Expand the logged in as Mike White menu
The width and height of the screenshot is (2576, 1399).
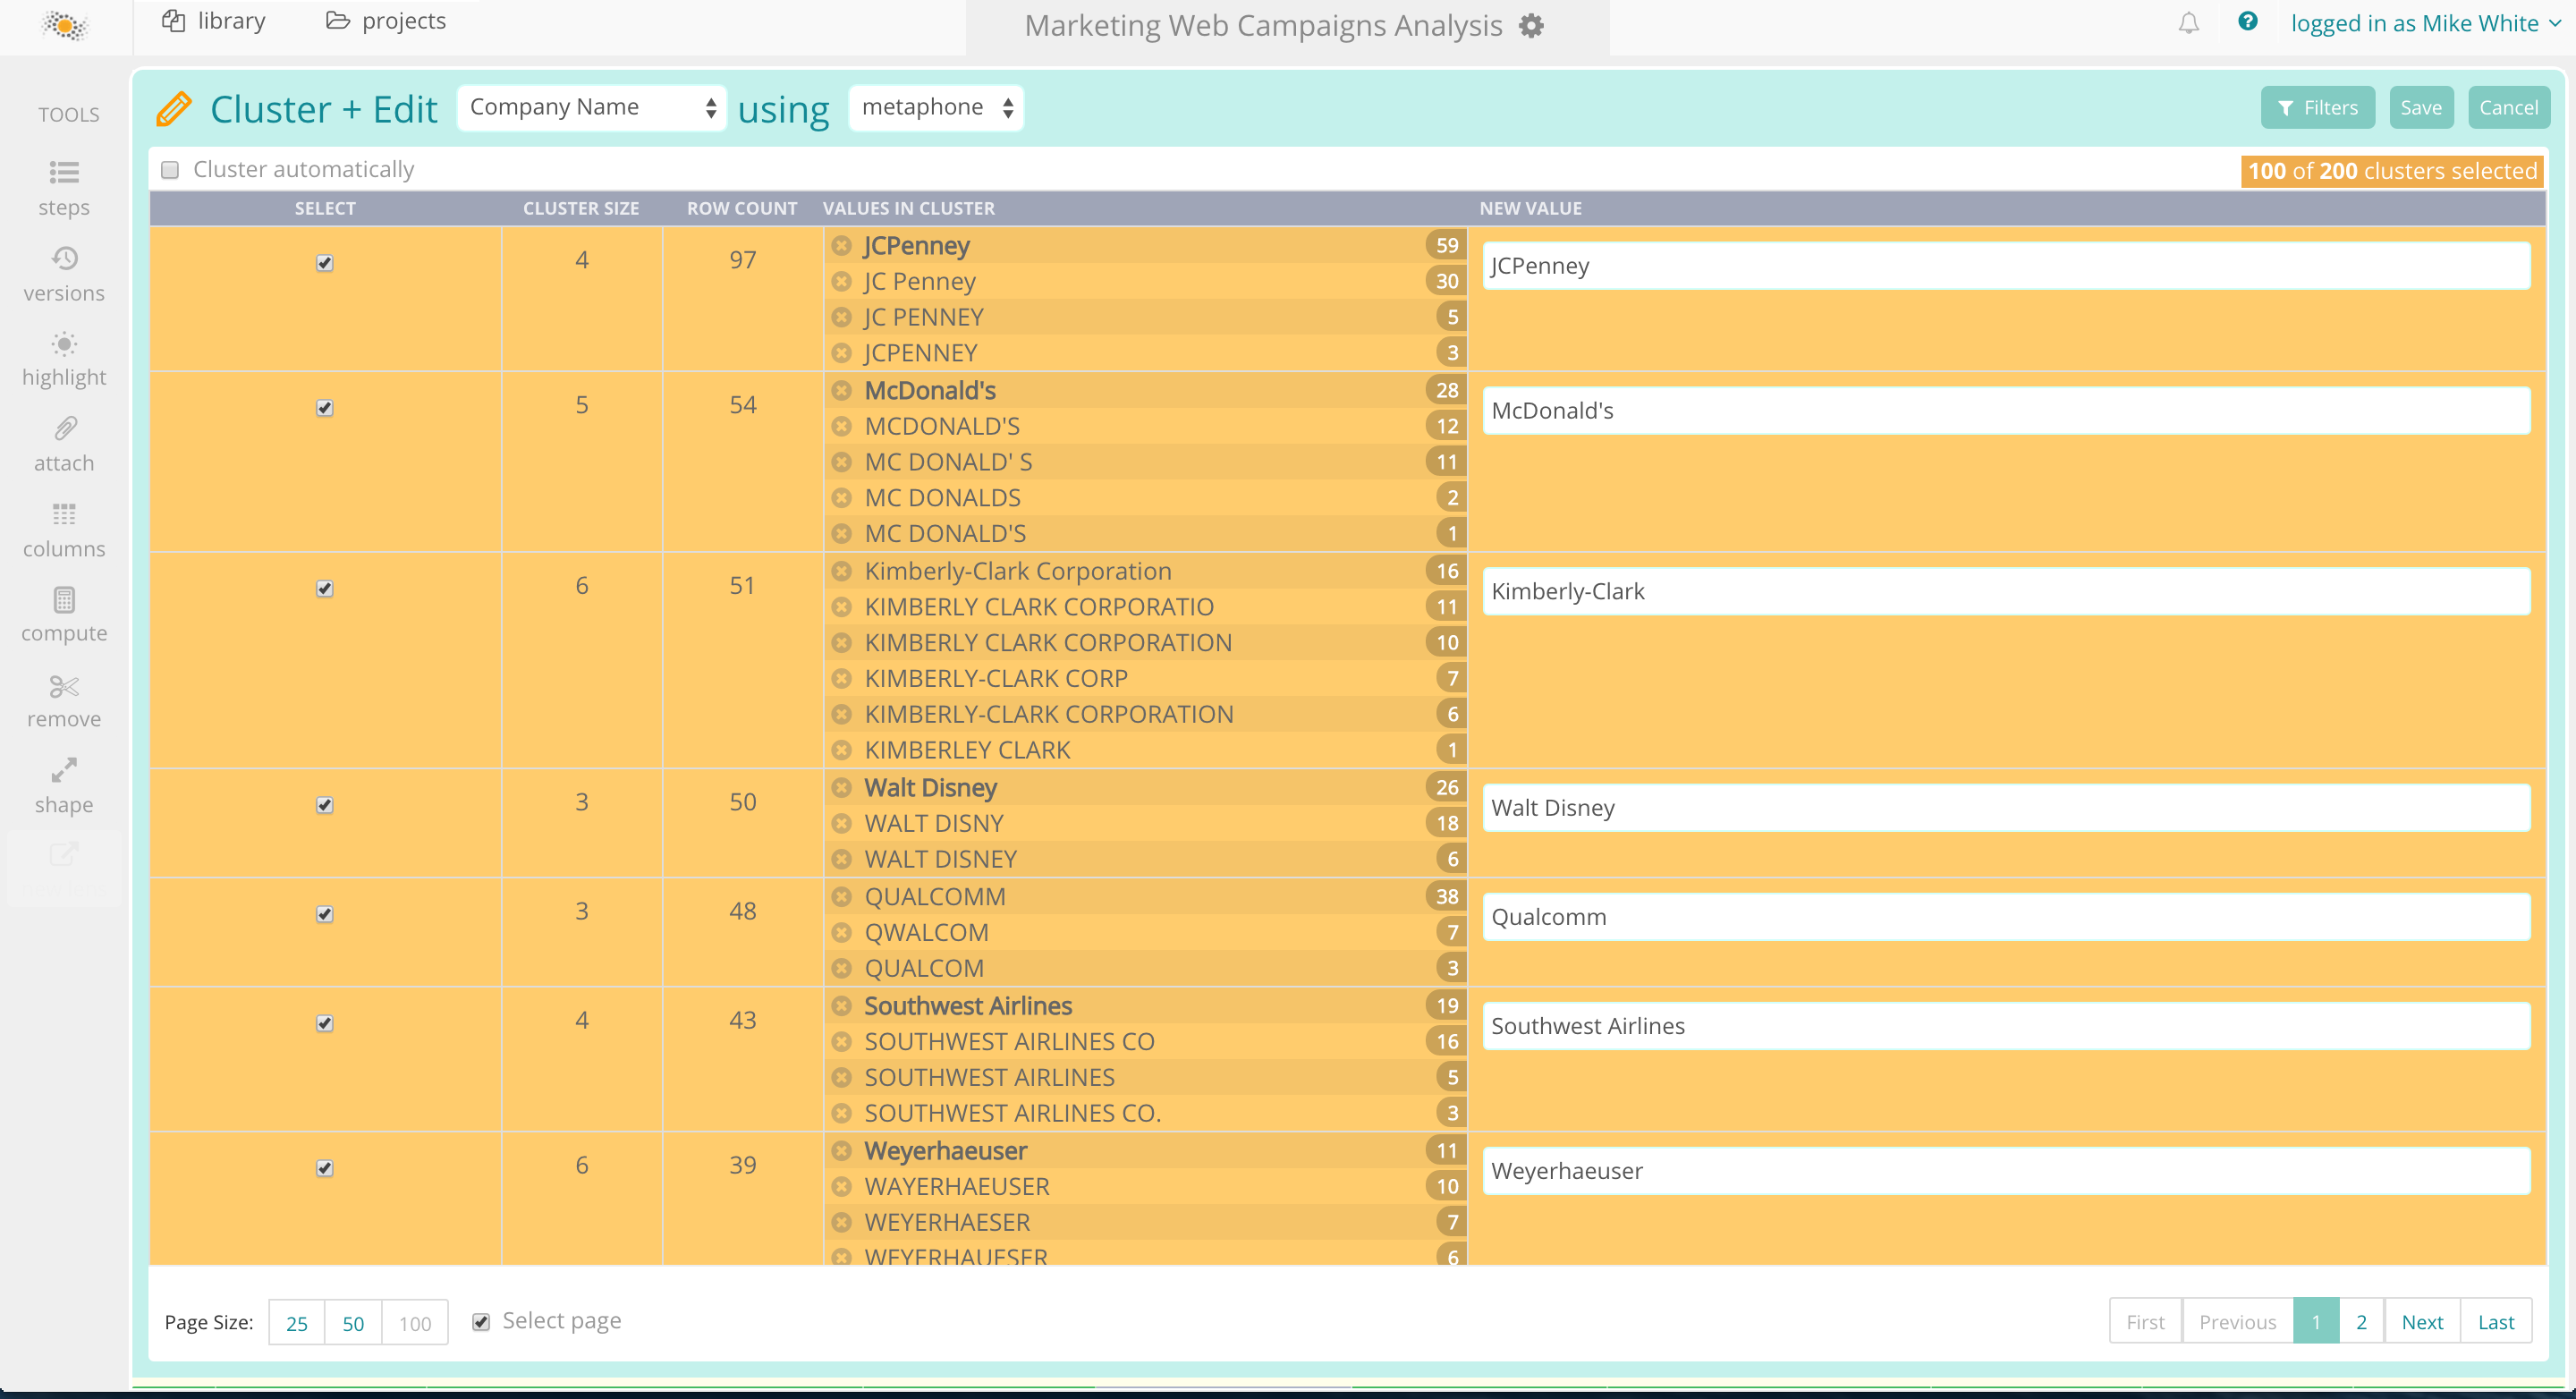2425,23
